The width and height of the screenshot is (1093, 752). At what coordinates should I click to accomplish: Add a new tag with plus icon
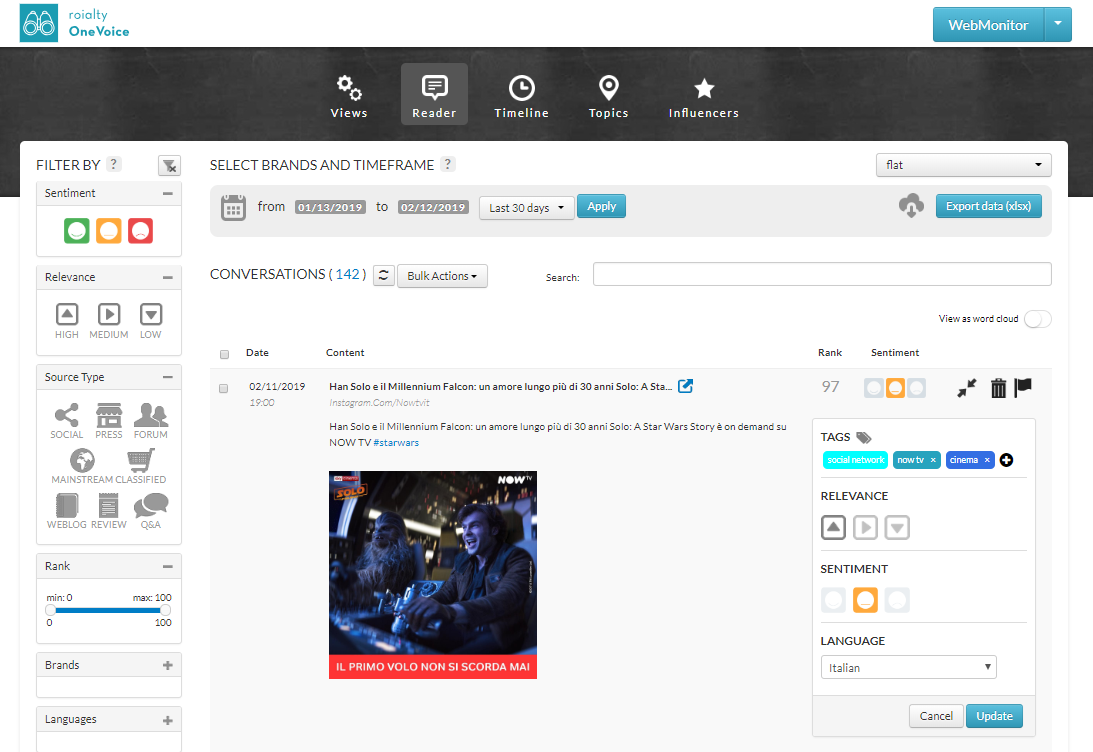coord(1006,460)
